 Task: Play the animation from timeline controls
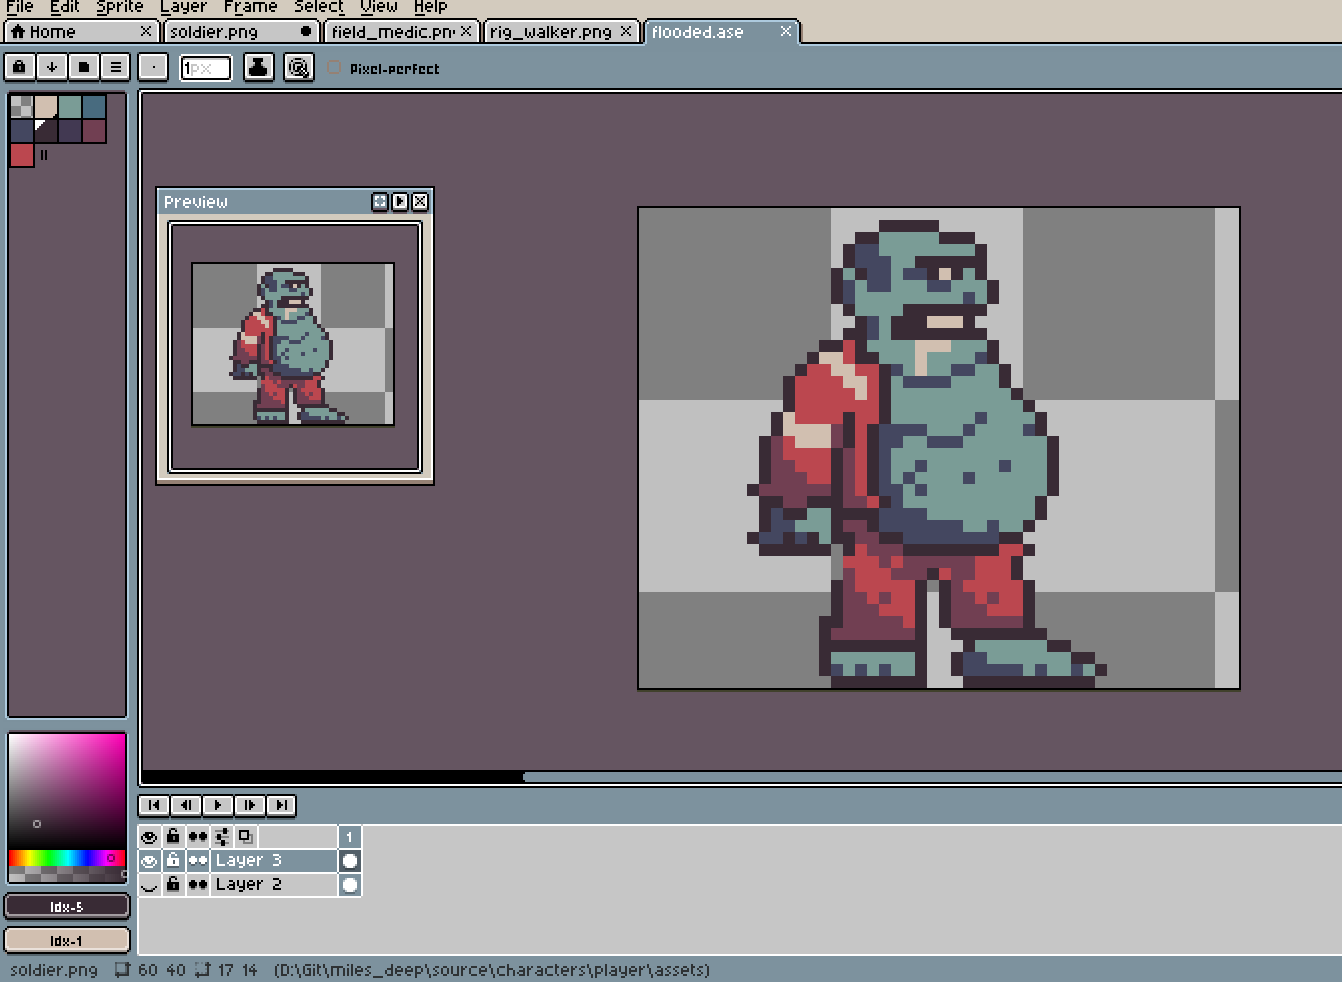(x=218, y=805)
